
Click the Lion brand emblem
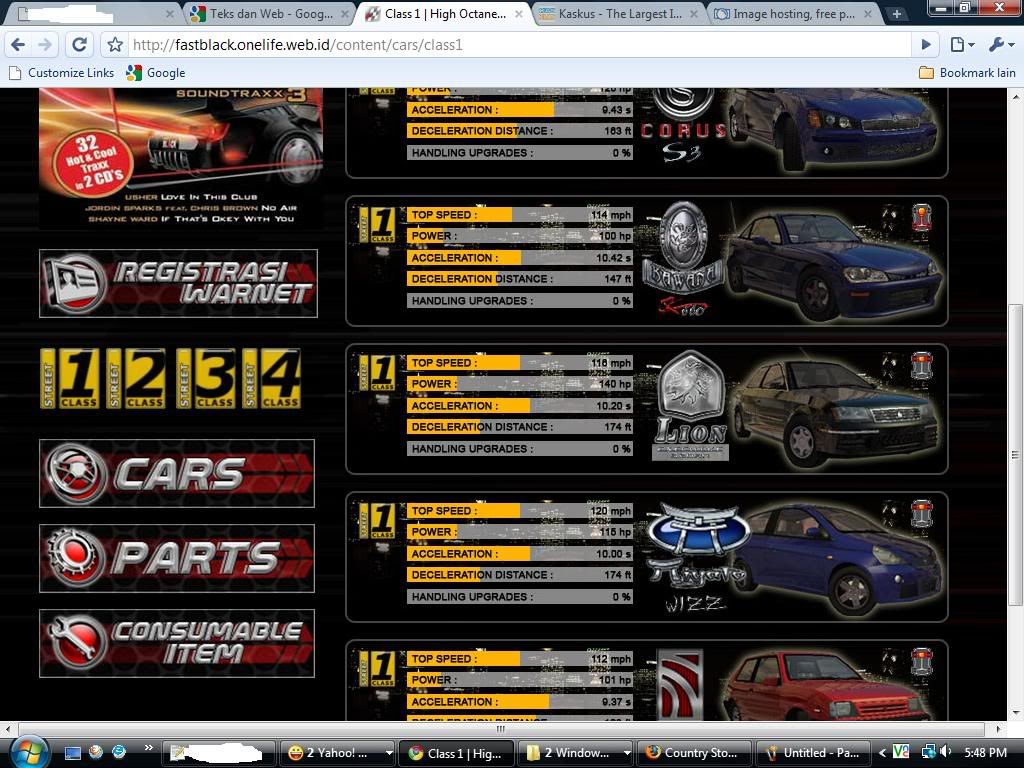point(691,406)
